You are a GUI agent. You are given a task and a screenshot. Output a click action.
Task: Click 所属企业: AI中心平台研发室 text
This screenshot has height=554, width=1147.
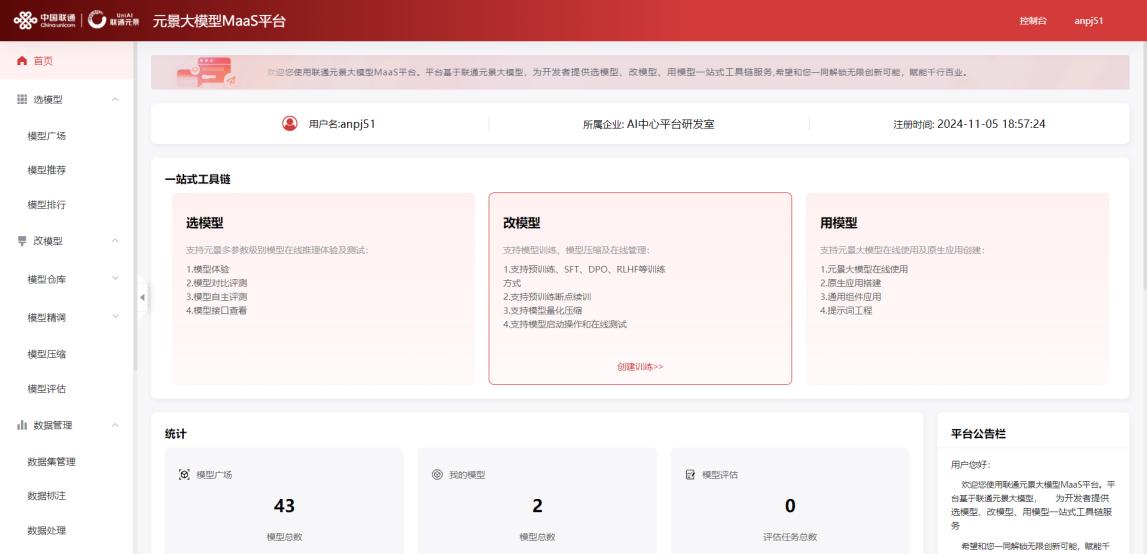(648, 124)
